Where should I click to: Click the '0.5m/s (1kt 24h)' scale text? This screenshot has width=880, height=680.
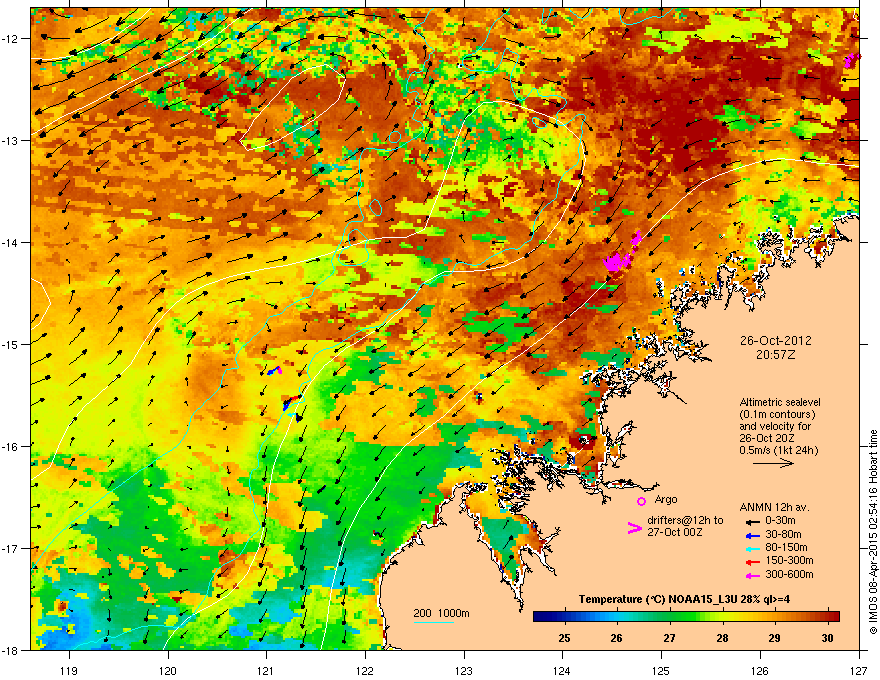click(778, 450)
